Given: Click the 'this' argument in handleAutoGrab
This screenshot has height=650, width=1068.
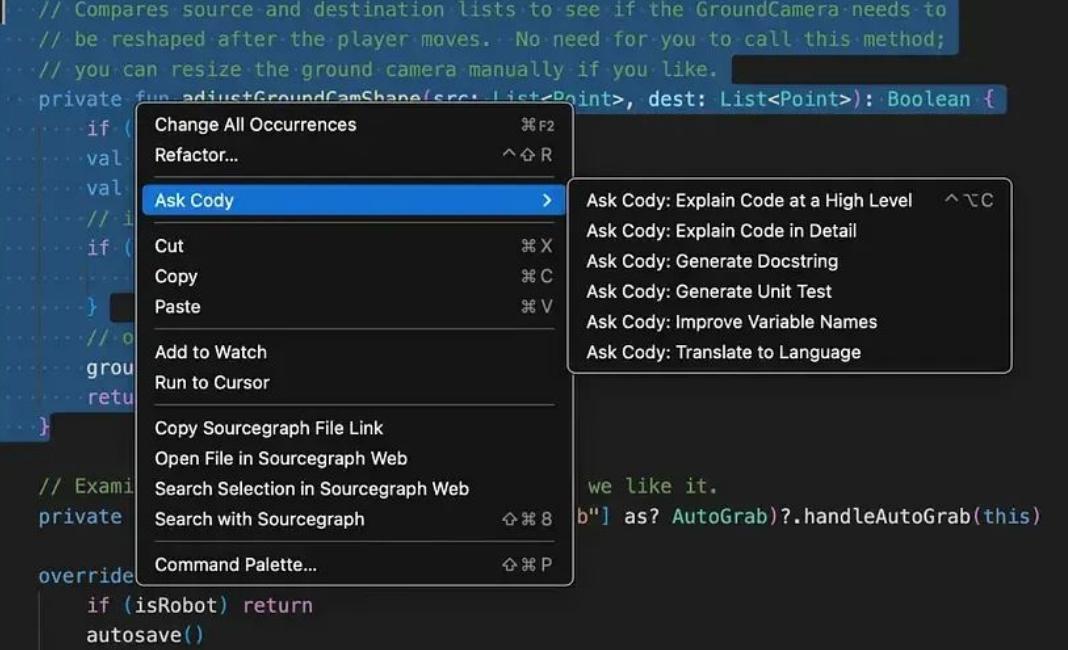Looking at the screenshot, I should [1006, 516].
